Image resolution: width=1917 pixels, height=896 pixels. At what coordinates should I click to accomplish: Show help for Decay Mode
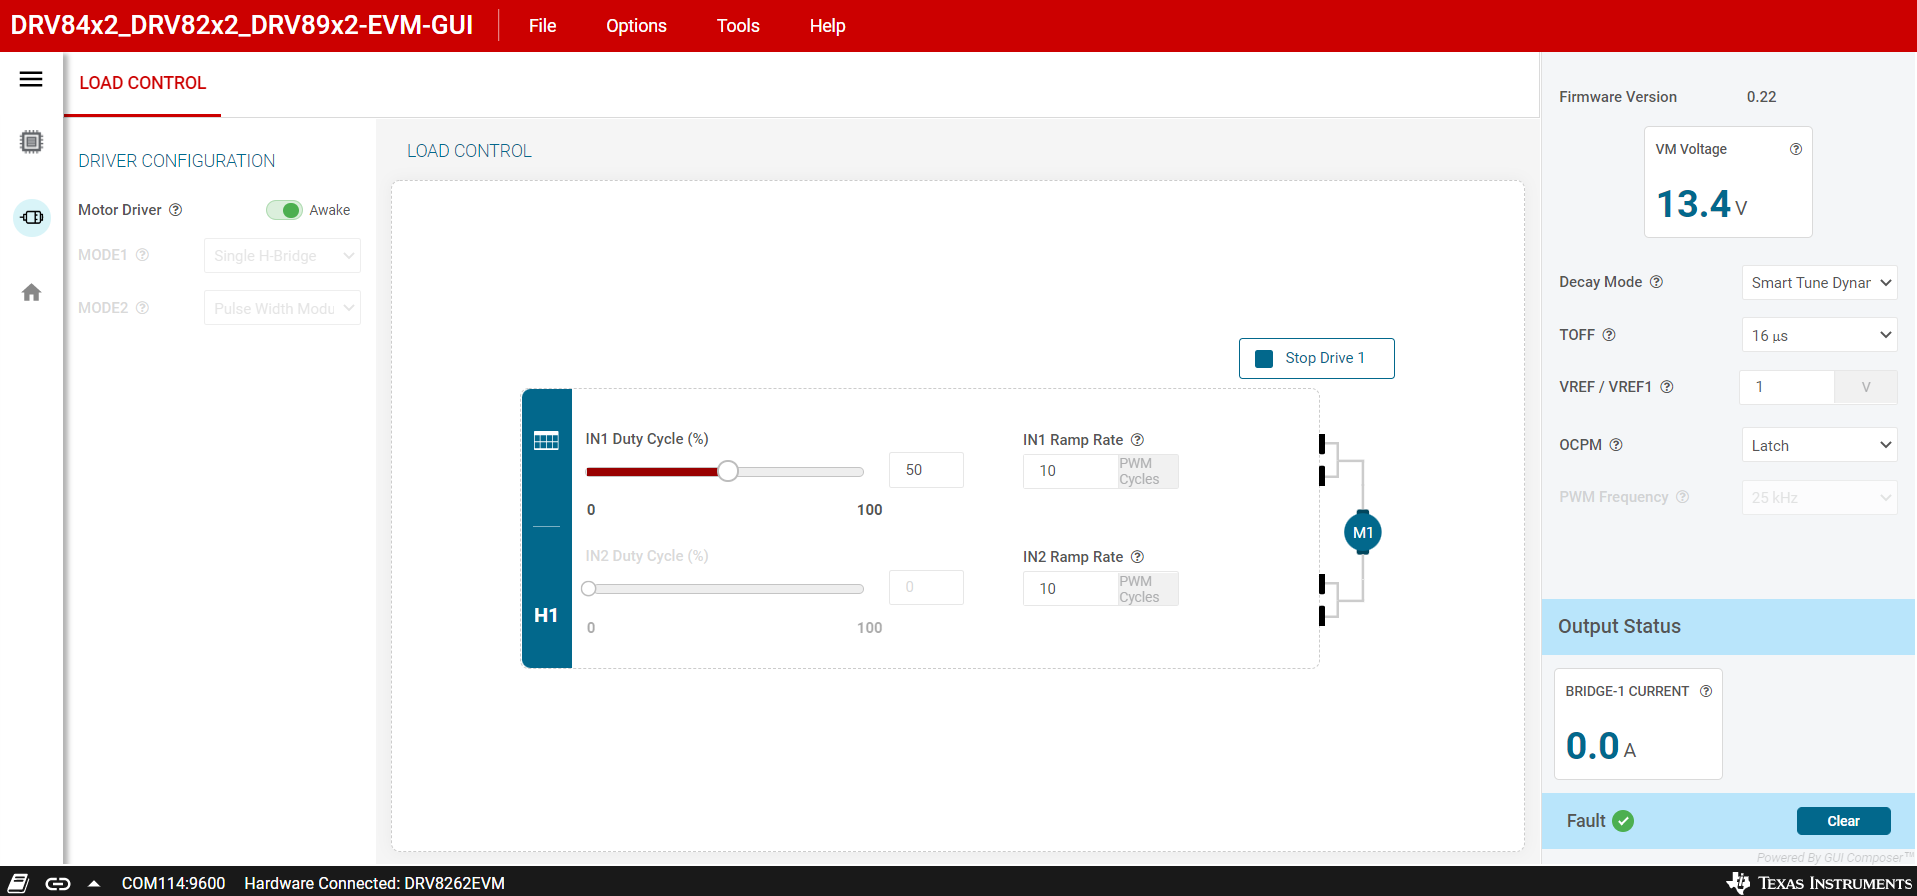[1656, 282]
